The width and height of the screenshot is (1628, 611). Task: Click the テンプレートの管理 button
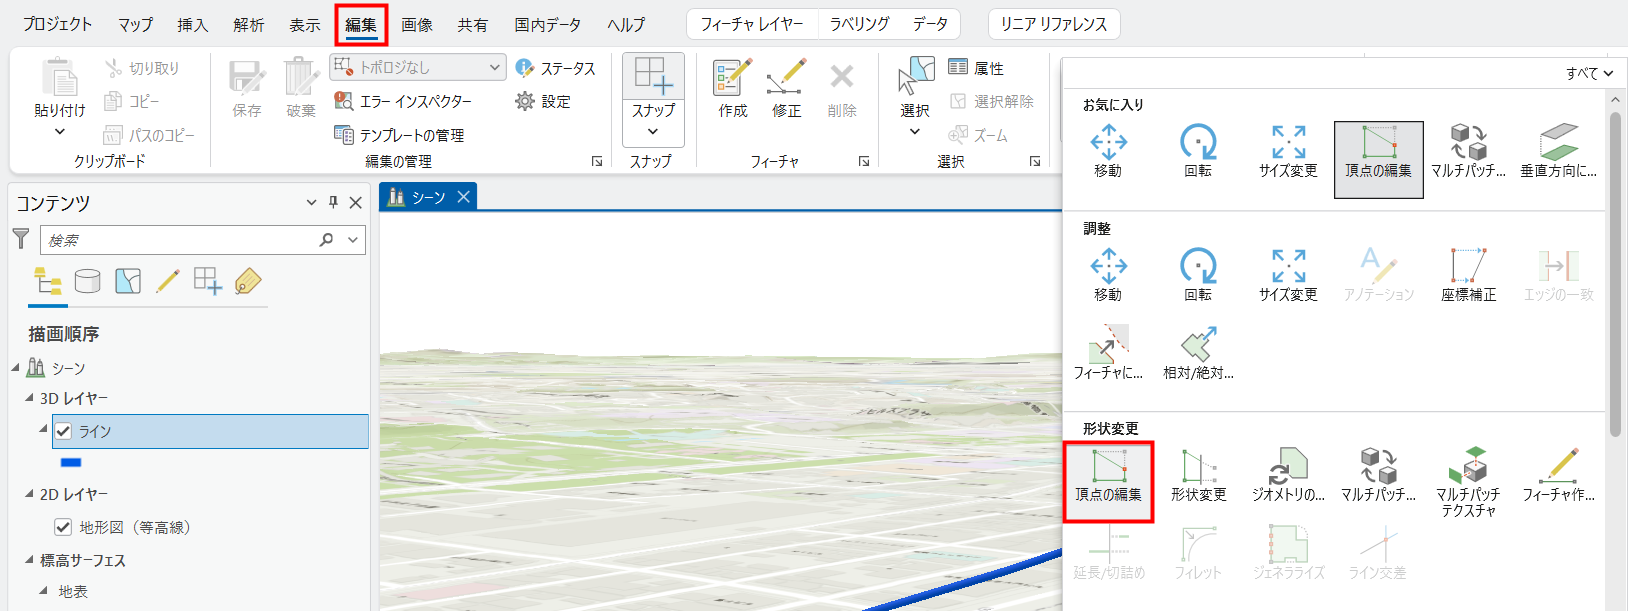[400, 135]
